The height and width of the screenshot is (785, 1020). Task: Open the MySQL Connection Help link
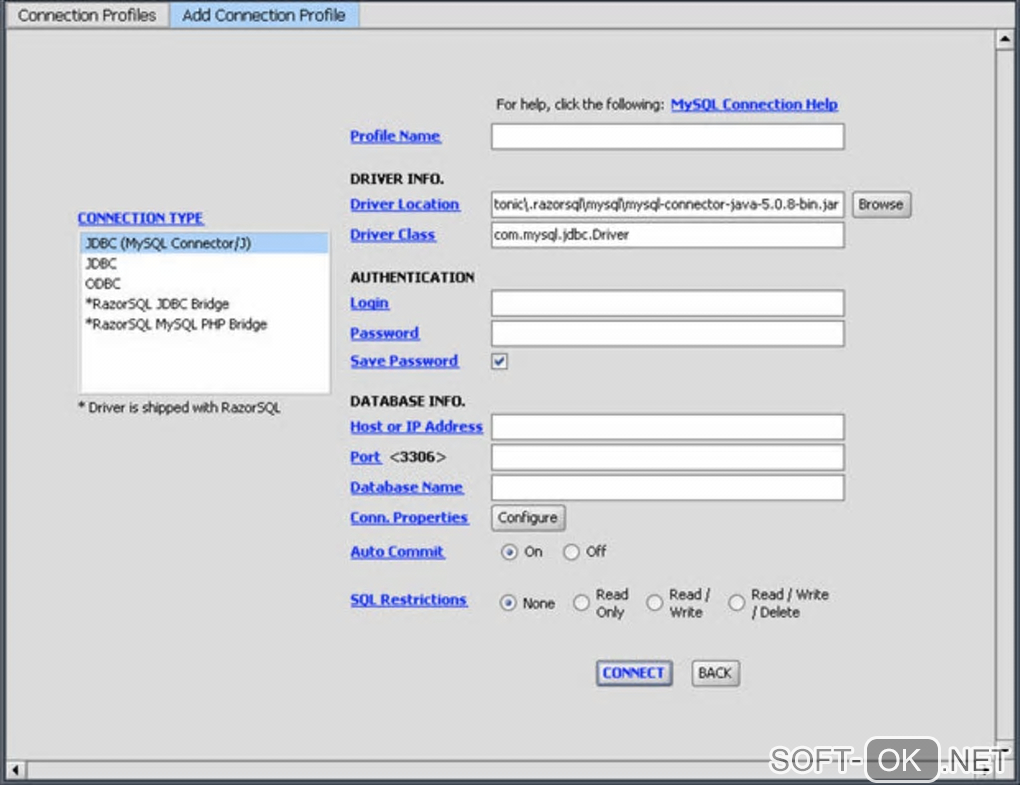click(x=754, y=105)
